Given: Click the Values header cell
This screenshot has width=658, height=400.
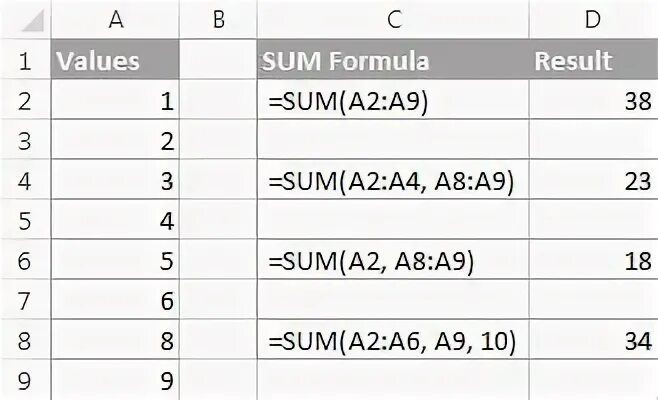Looking at the screenshot, I should point(115,59).
